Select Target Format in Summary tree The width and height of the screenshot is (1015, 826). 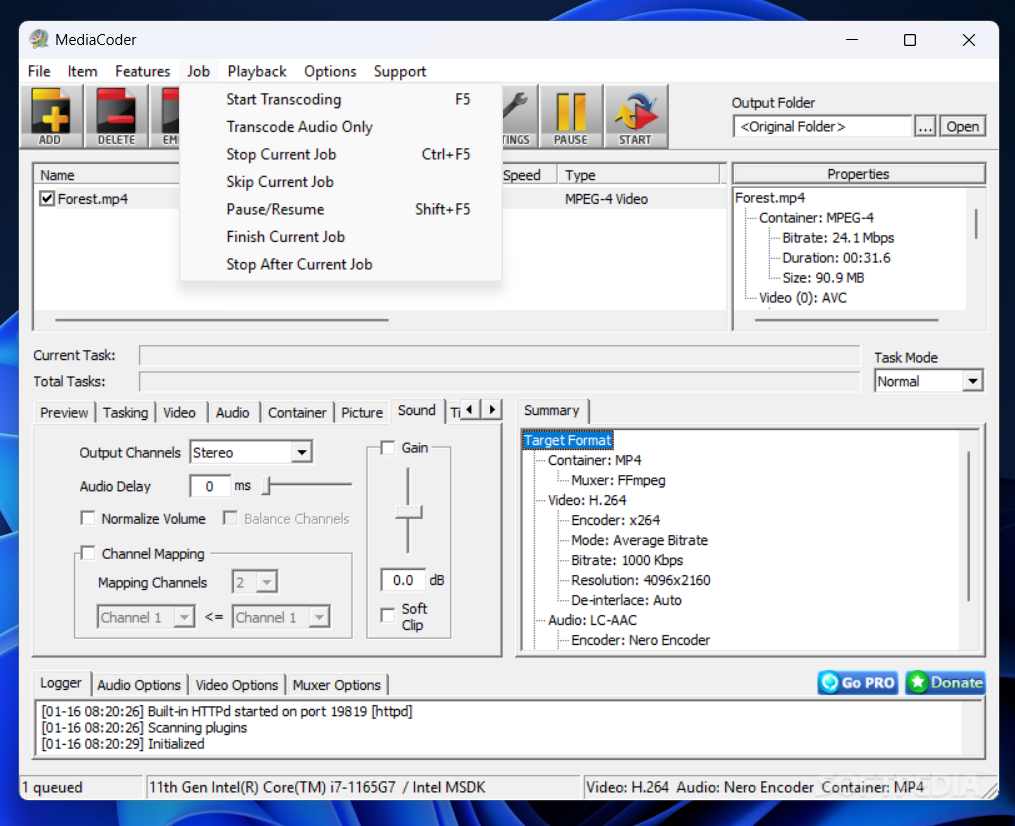(568, 440)
